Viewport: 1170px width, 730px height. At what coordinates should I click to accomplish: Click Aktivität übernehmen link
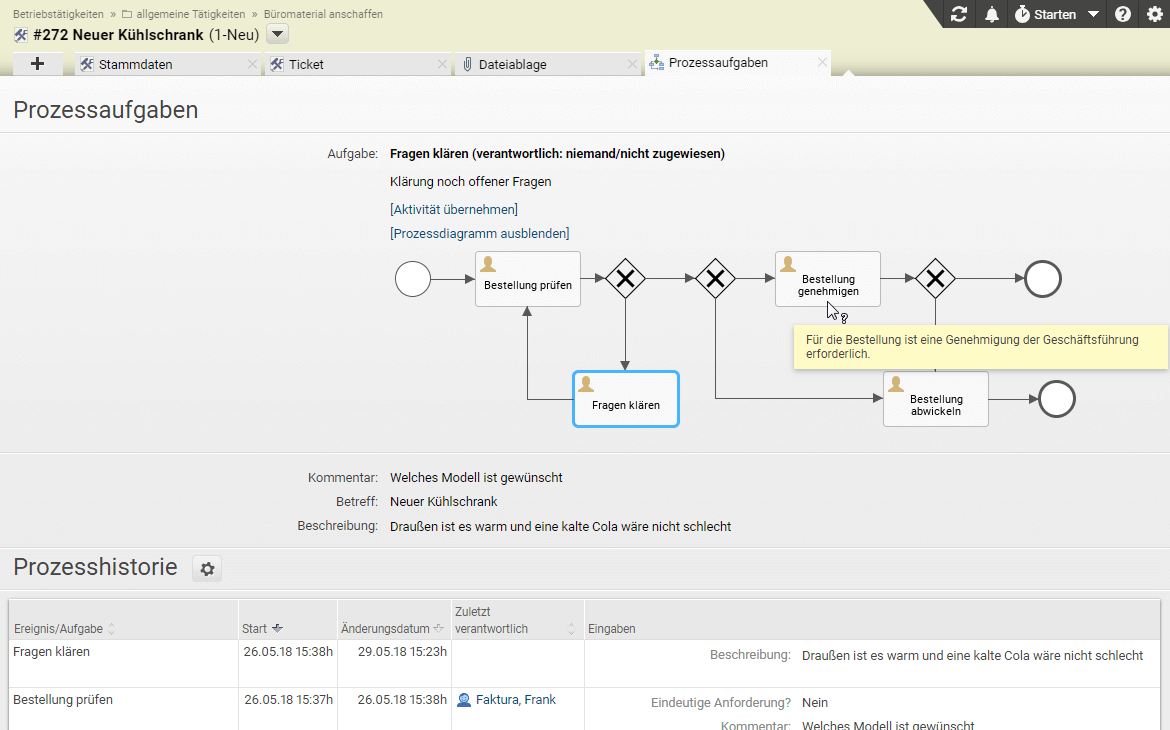454,210
